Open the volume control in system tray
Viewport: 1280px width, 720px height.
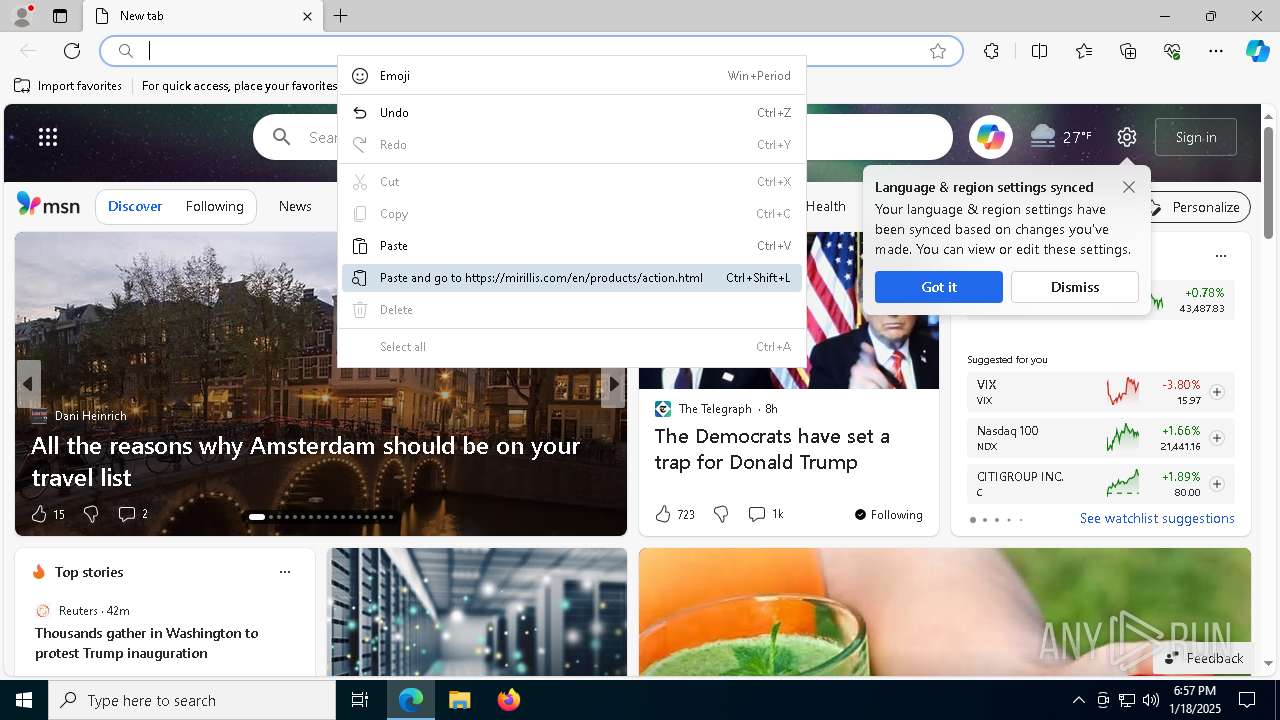[x=1151, y=700]
